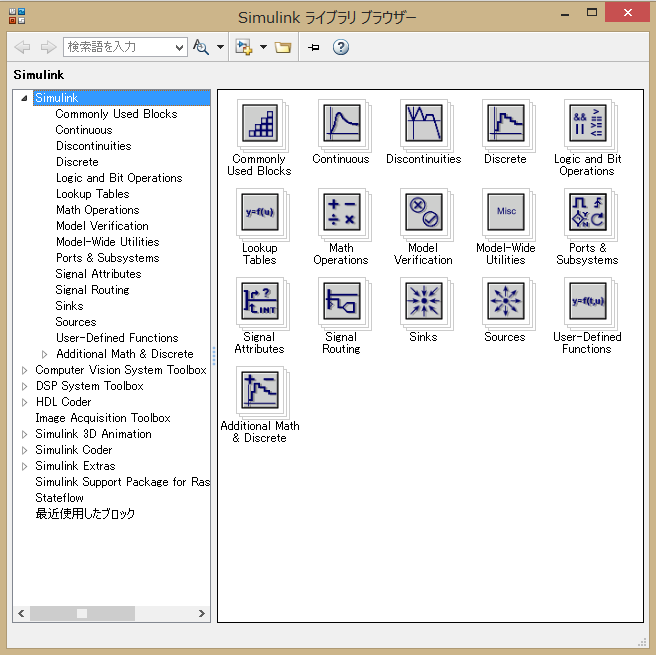This screenshot has height=655, width=656.
Task: Select the Math Operations library icon
Action: (x=341, y=212)
